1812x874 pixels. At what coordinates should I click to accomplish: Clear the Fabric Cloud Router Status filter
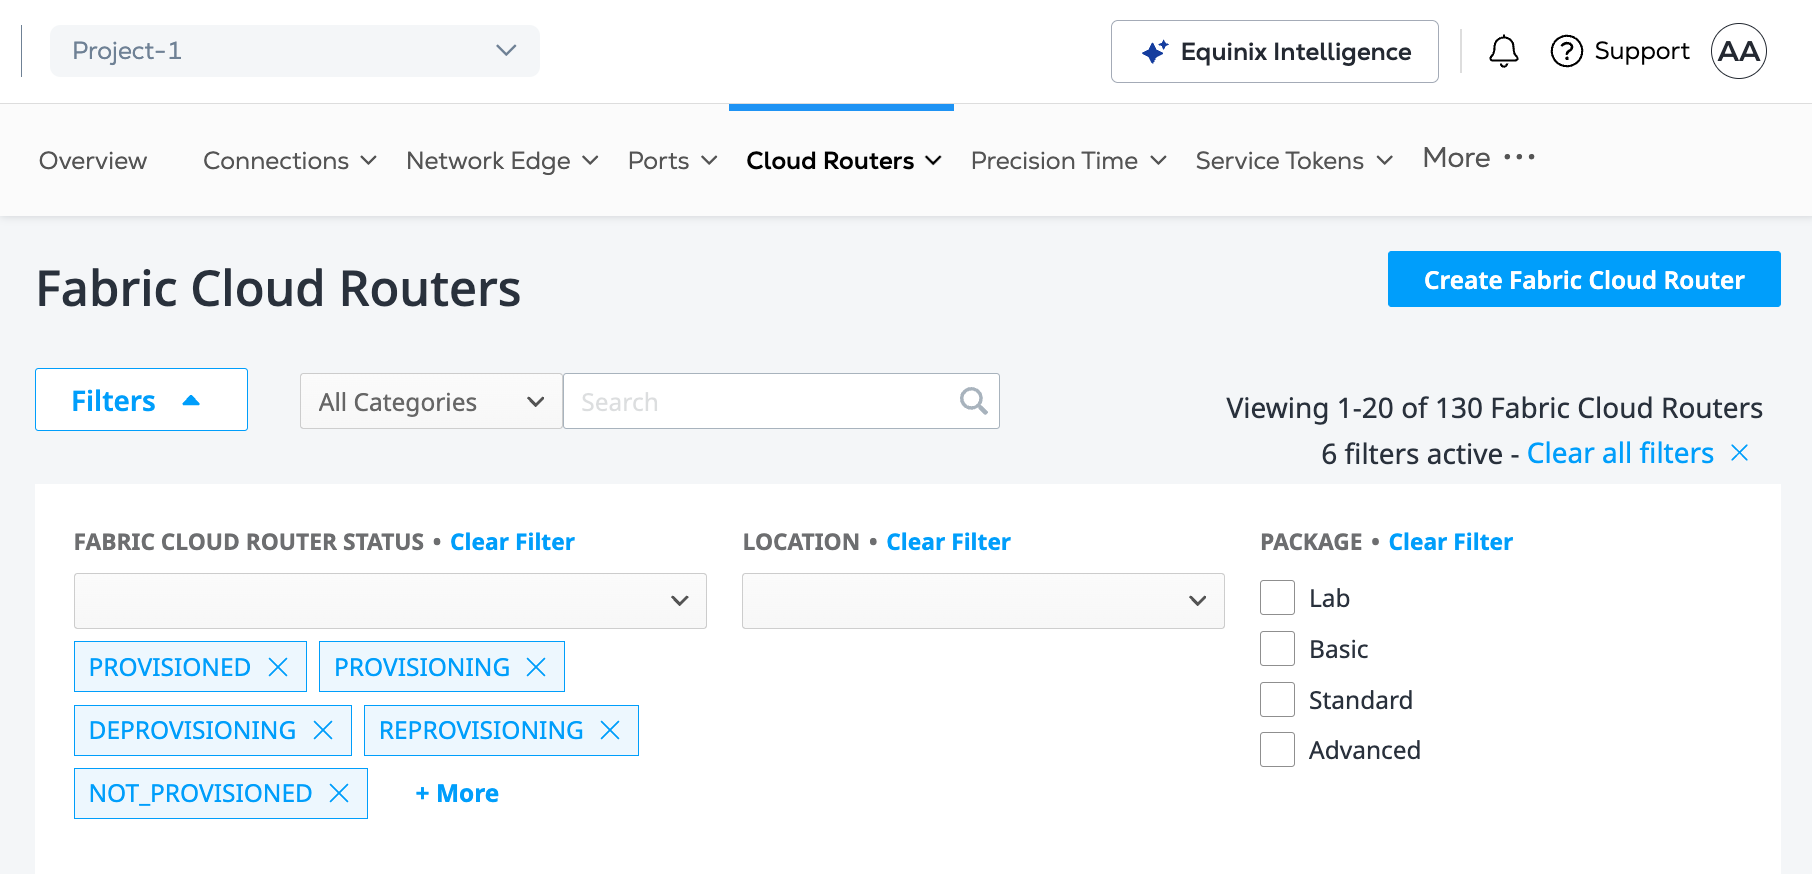(x=512, y=542)
